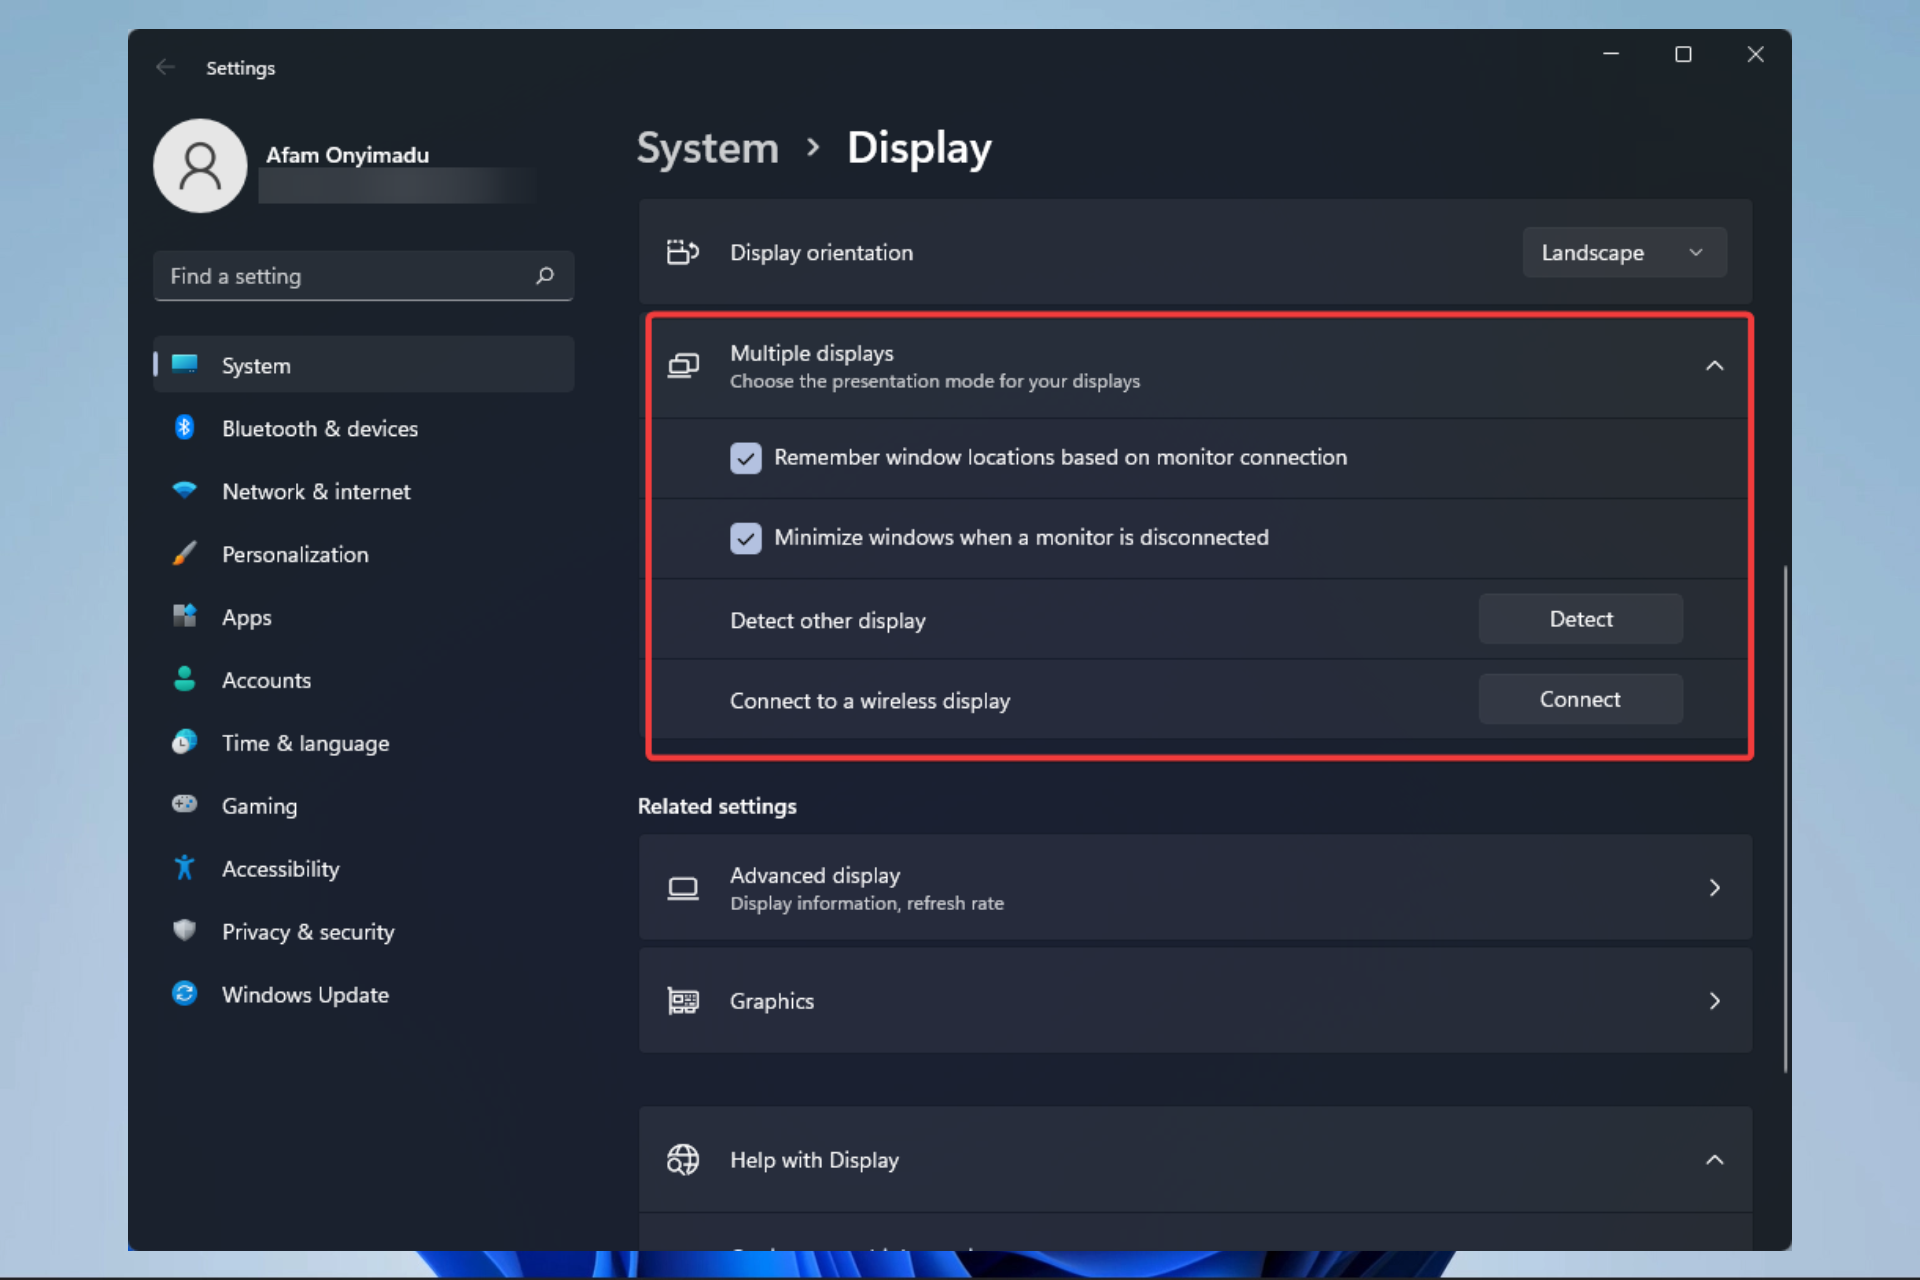
Task: Collapse the Multiple displays section
Action: pyautogui.click(x=1714, y=366)
